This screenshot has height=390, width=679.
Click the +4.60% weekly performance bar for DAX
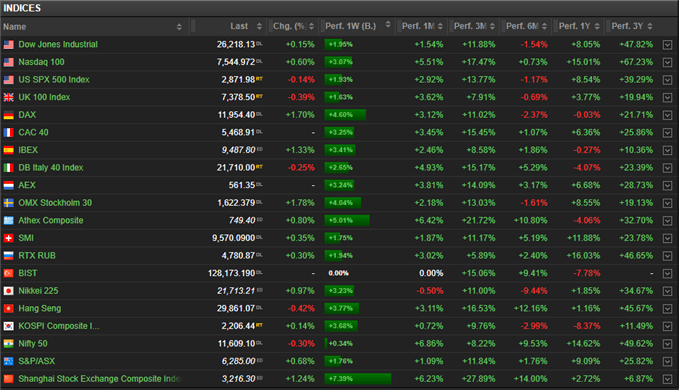pos(345,115)
